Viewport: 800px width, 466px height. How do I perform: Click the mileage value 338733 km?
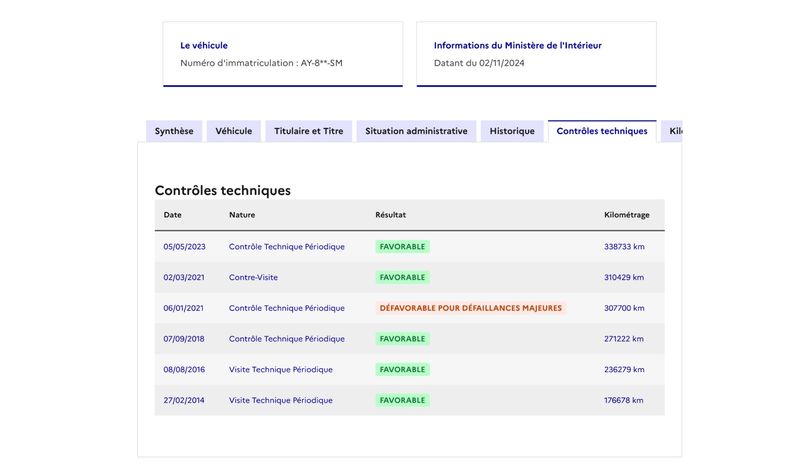624,247
